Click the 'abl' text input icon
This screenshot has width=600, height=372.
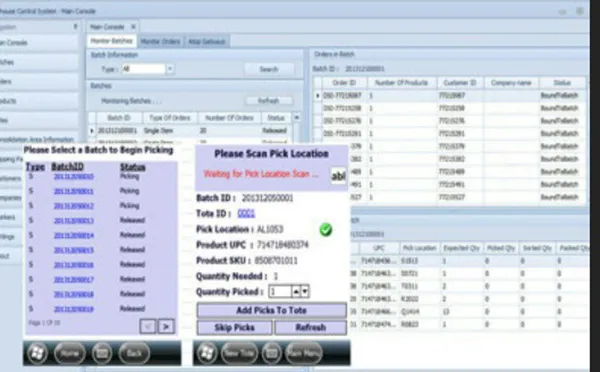(338, 176)
